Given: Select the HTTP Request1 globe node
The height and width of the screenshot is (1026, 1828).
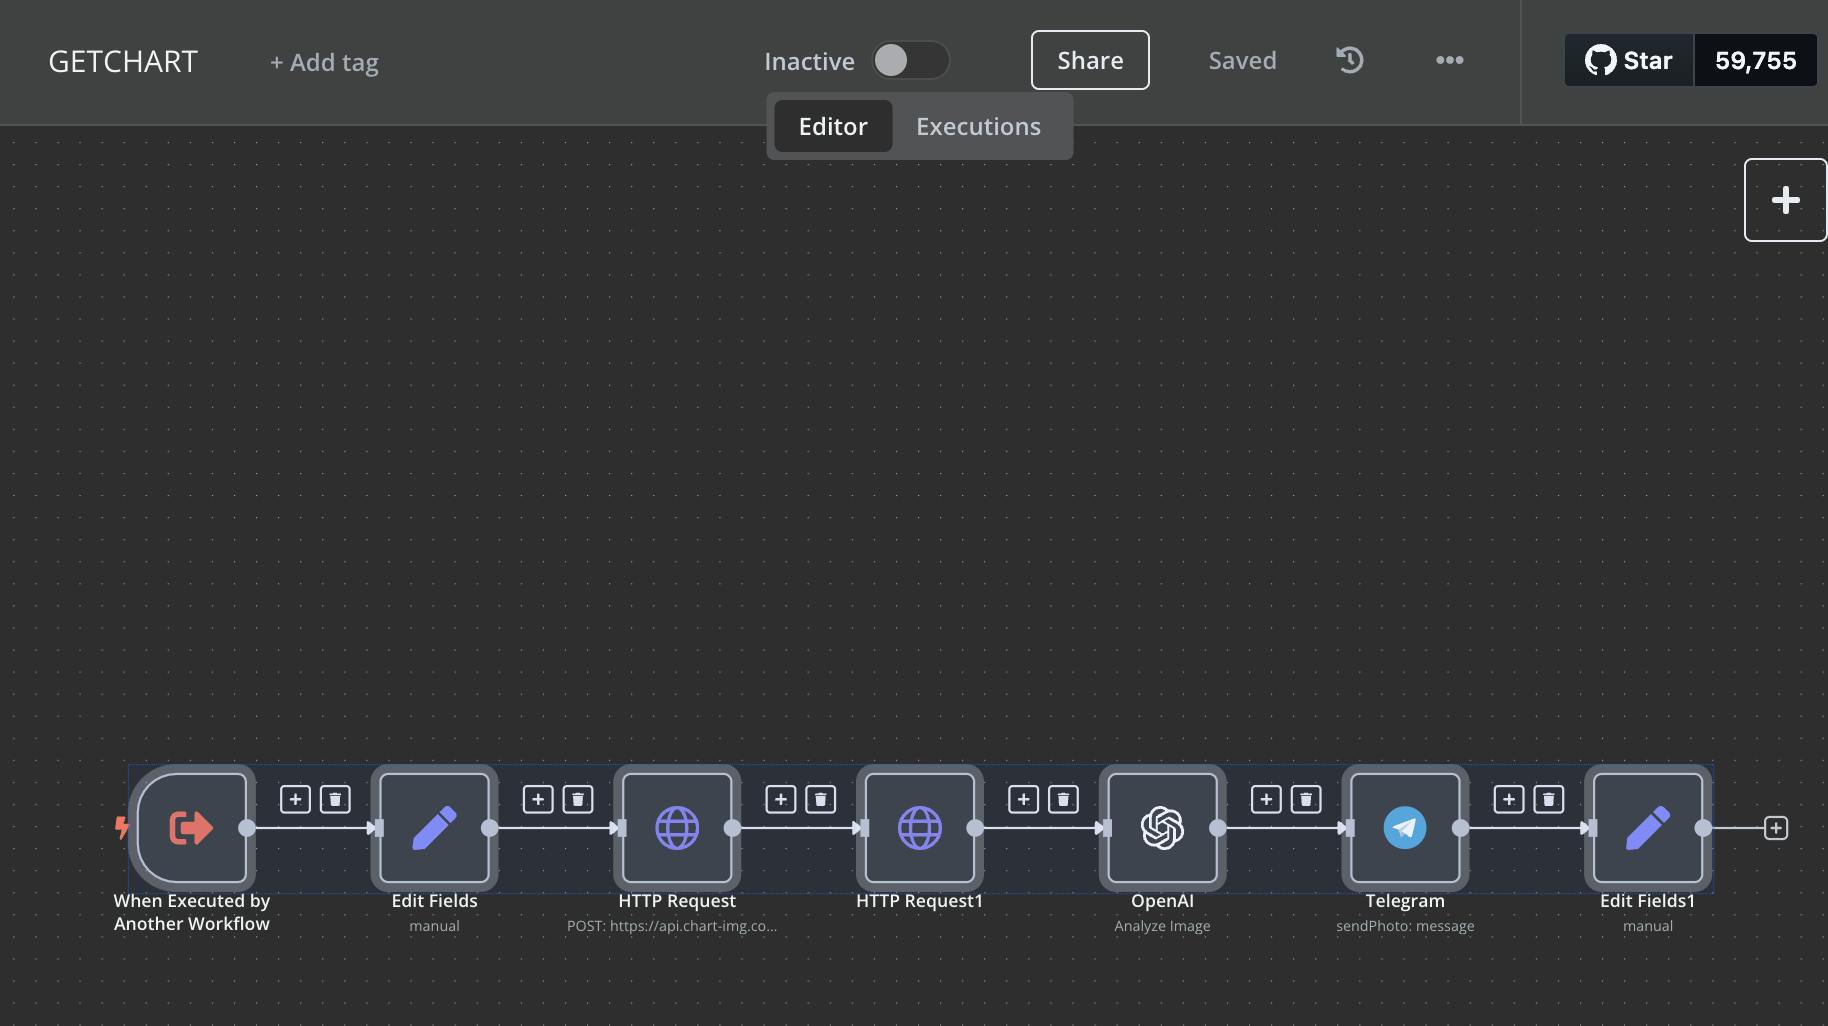Looking at the screenshot, I should (920, 828).
